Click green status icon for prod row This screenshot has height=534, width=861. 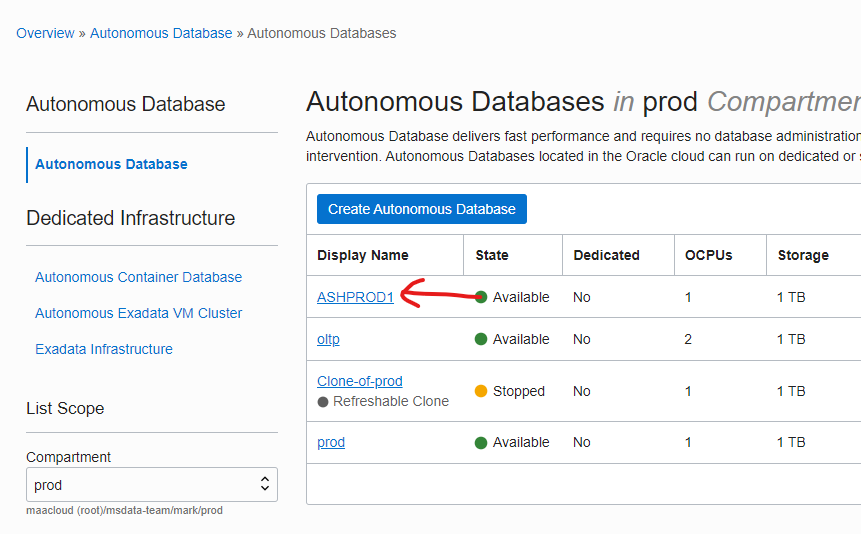[x=481, y=442]
